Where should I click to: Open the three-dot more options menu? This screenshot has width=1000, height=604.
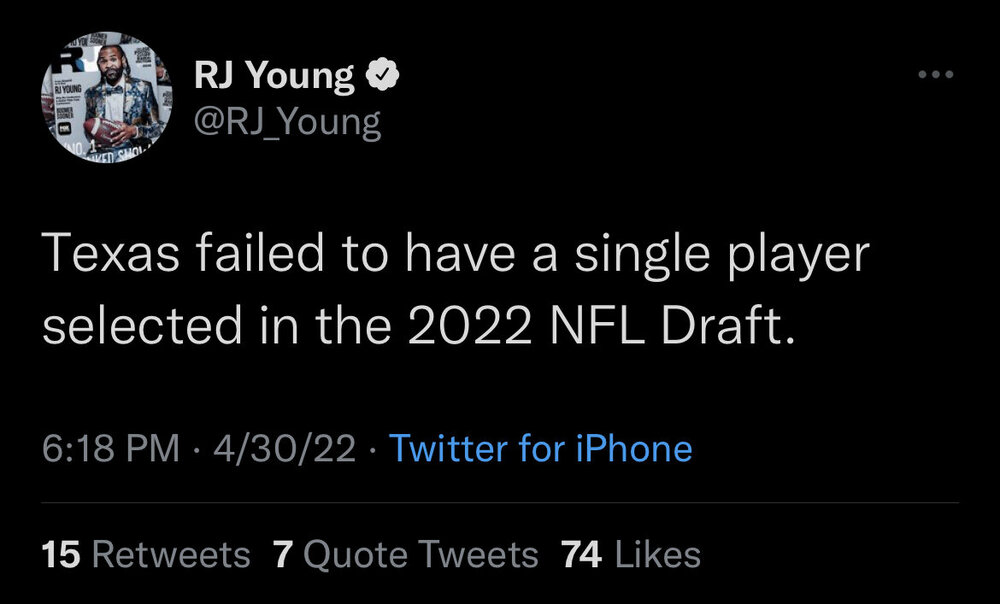[935, 75]
